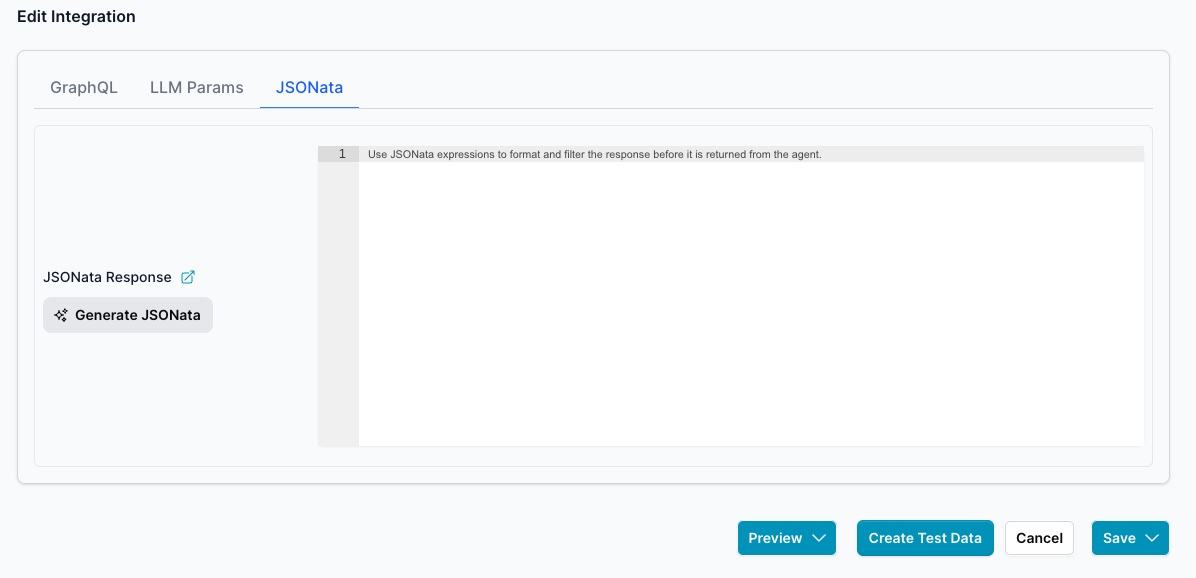Image resolution: width=1196 pixels, height=578 pixels.
Task: Save the integration changes
Action: pos(1118,538)
